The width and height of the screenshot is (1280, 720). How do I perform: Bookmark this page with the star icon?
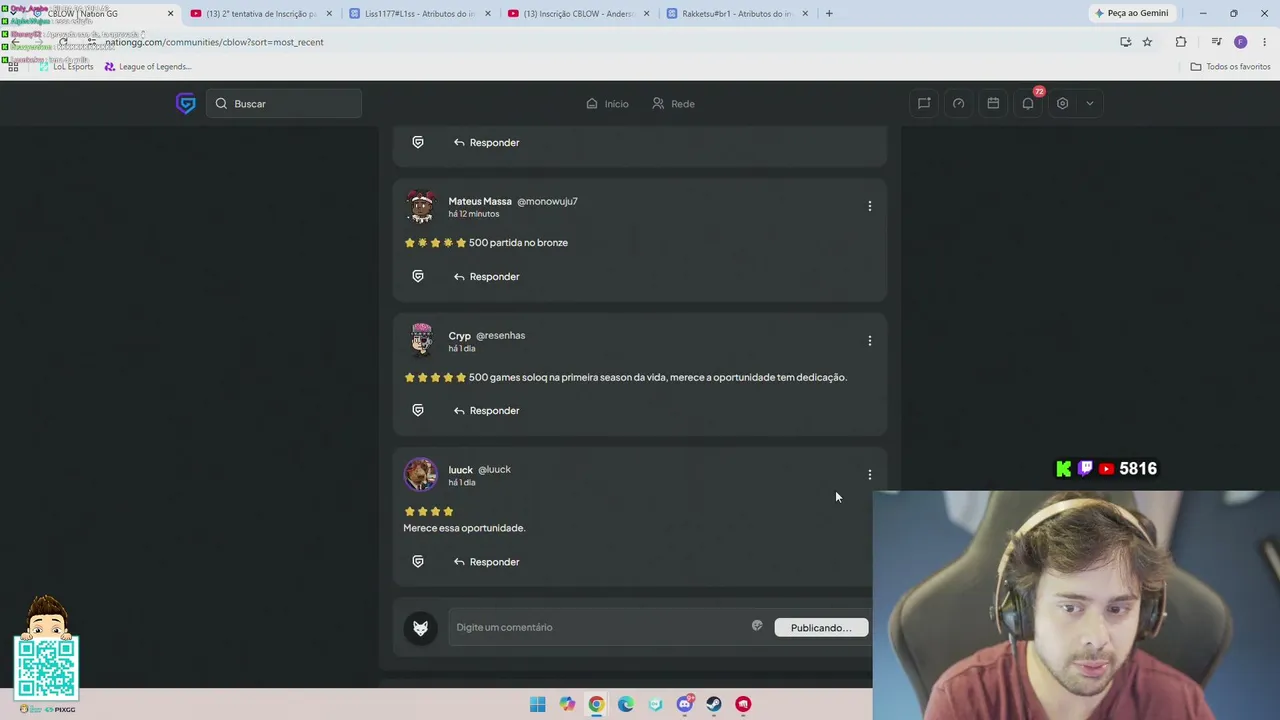pyautogui.click(x=1147, y=42)
